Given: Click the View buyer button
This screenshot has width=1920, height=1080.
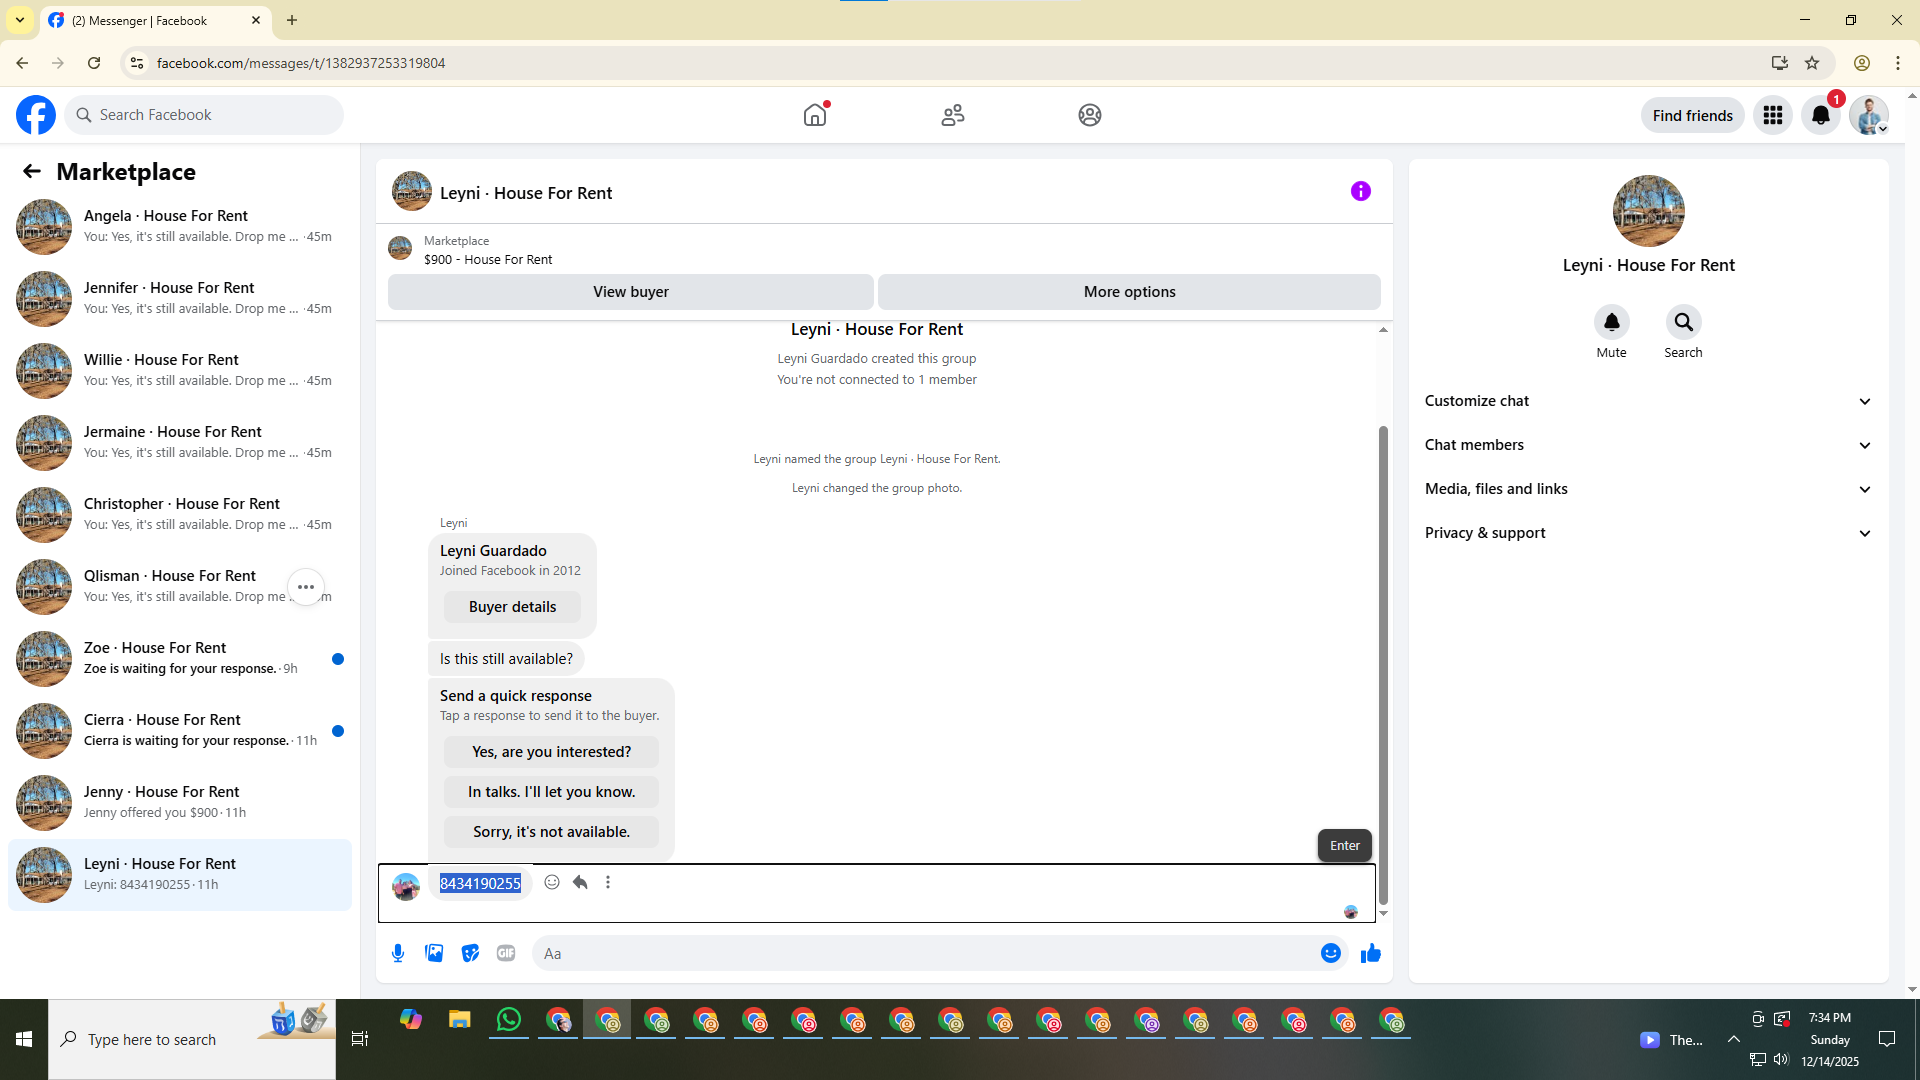Looking at the screenshot, I should click(x=630, y=292).
